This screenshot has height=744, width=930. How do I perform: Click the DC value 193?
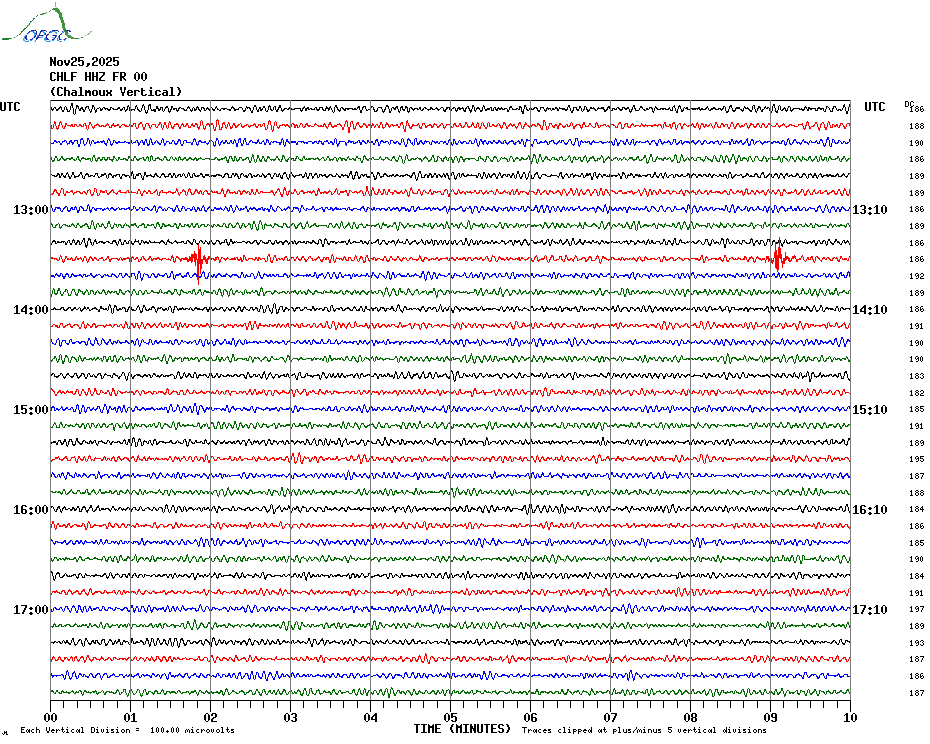(917, 643)
